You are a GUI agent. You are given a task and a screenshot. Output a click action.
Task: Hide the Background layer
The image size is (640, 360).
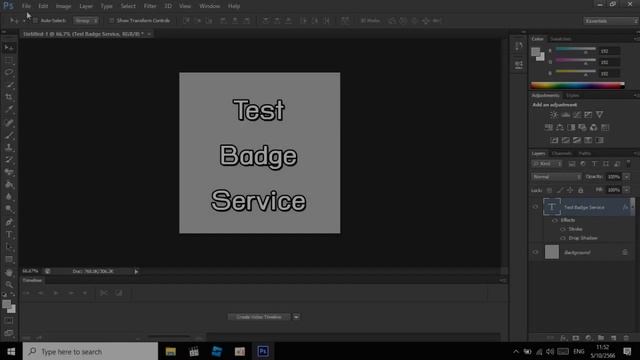tap(535, 252)
